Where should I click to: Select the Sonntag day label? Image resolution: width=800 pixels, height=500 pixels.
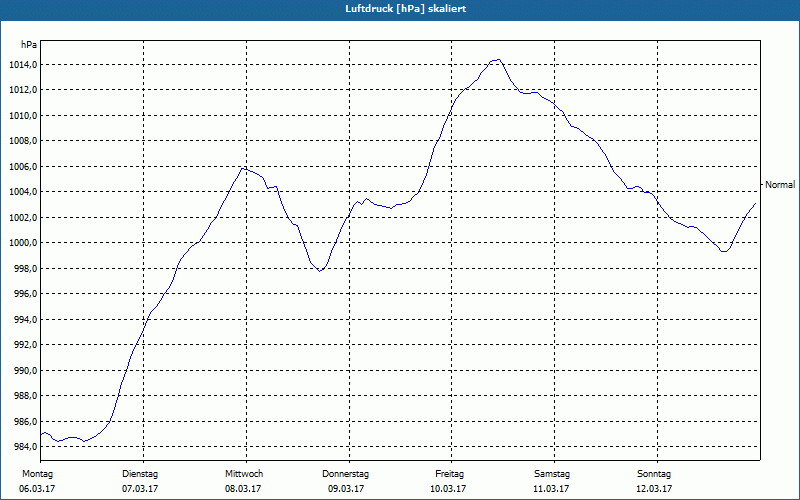pos(654,474)
